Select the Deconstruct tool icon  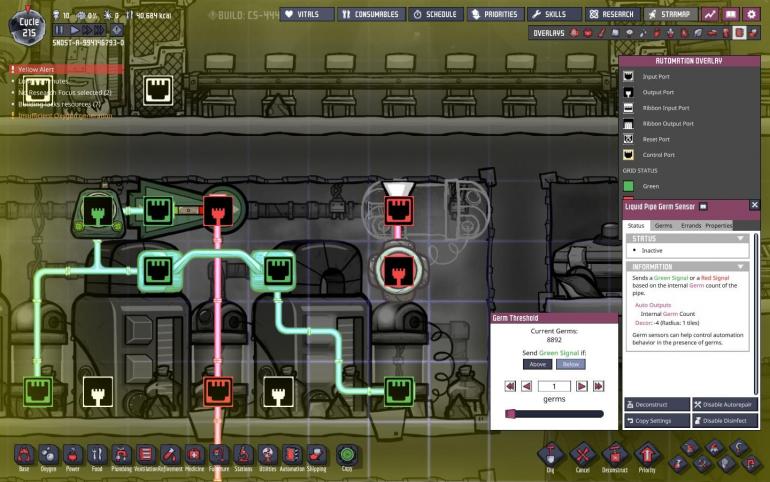point(615,455)
